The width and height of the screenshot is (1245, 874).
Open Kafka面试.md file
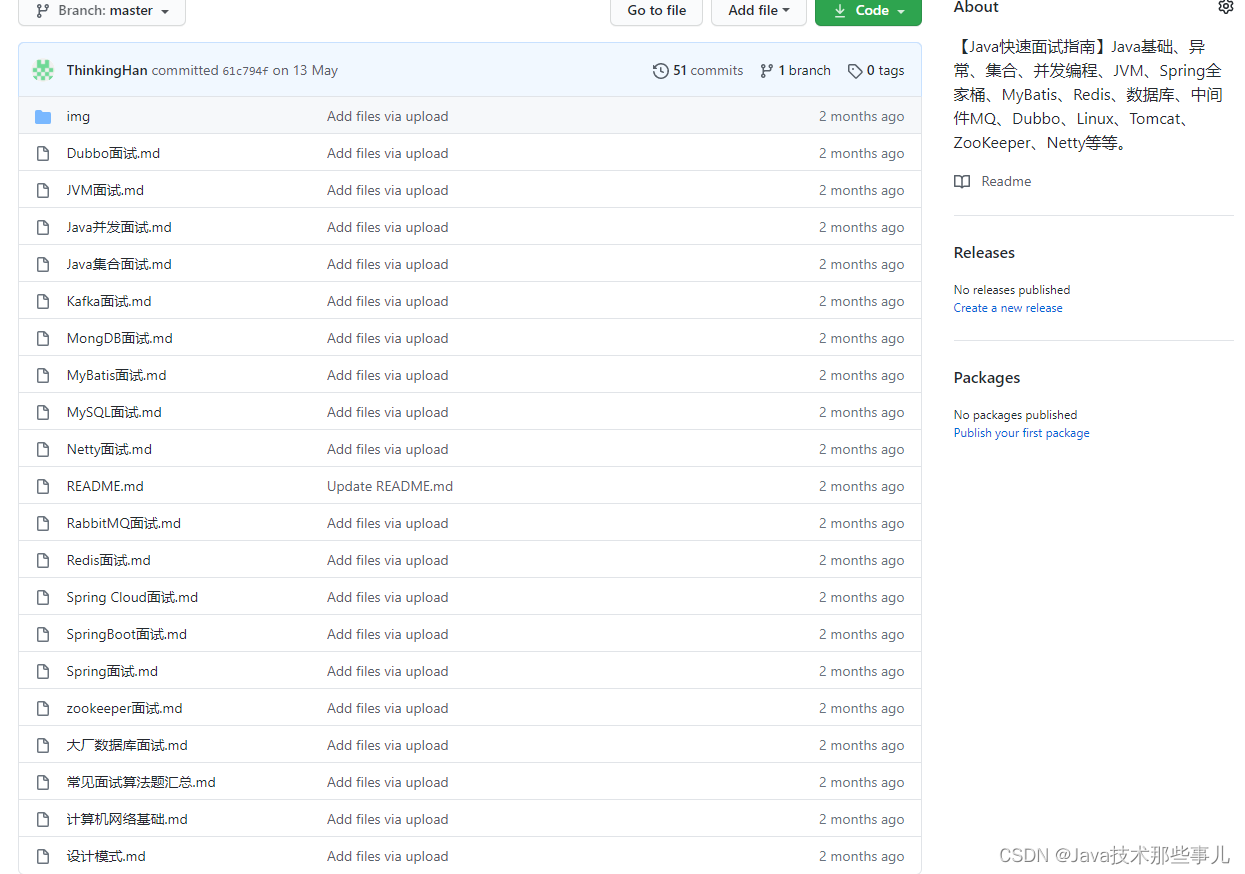[109, 301]
